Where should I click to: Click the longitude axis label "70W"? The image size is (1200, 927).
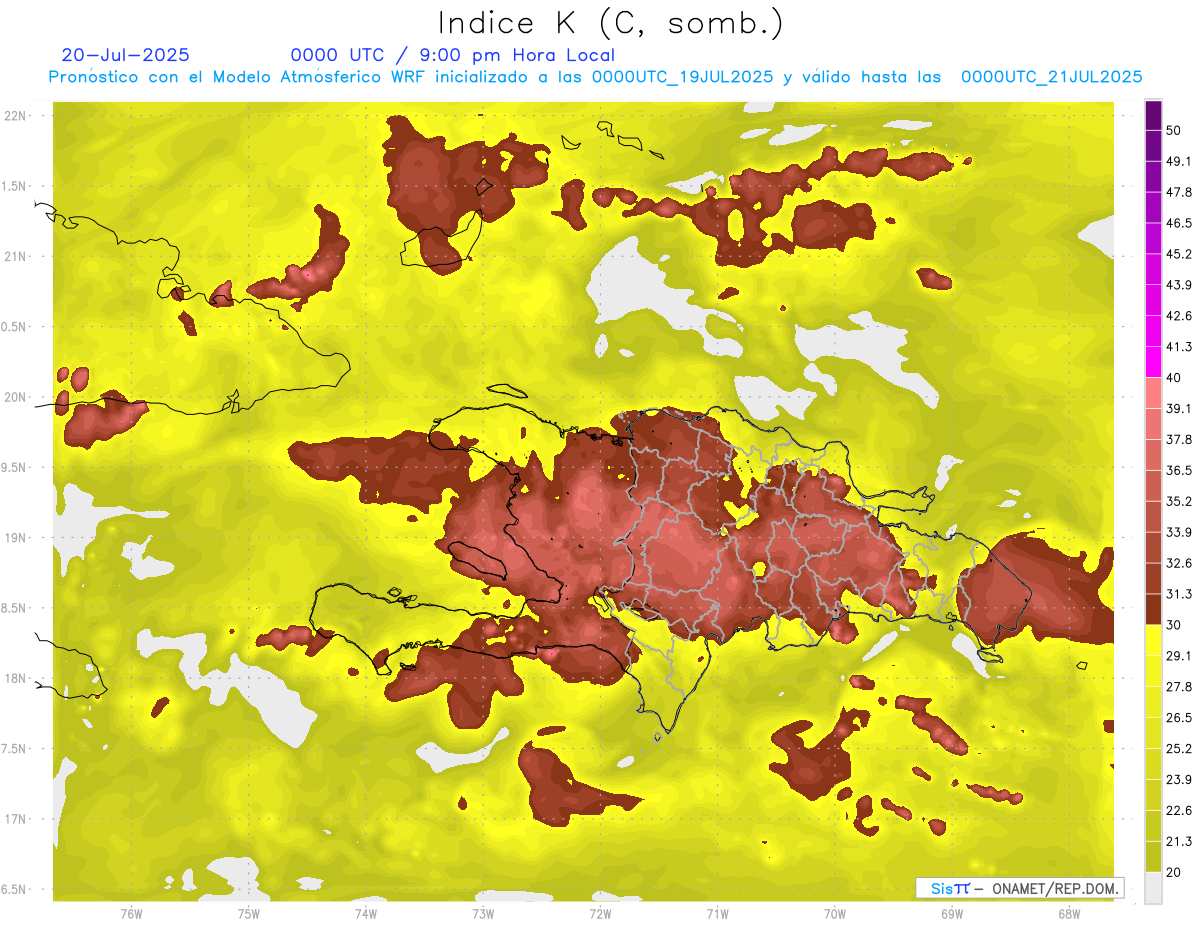[834, 914]
